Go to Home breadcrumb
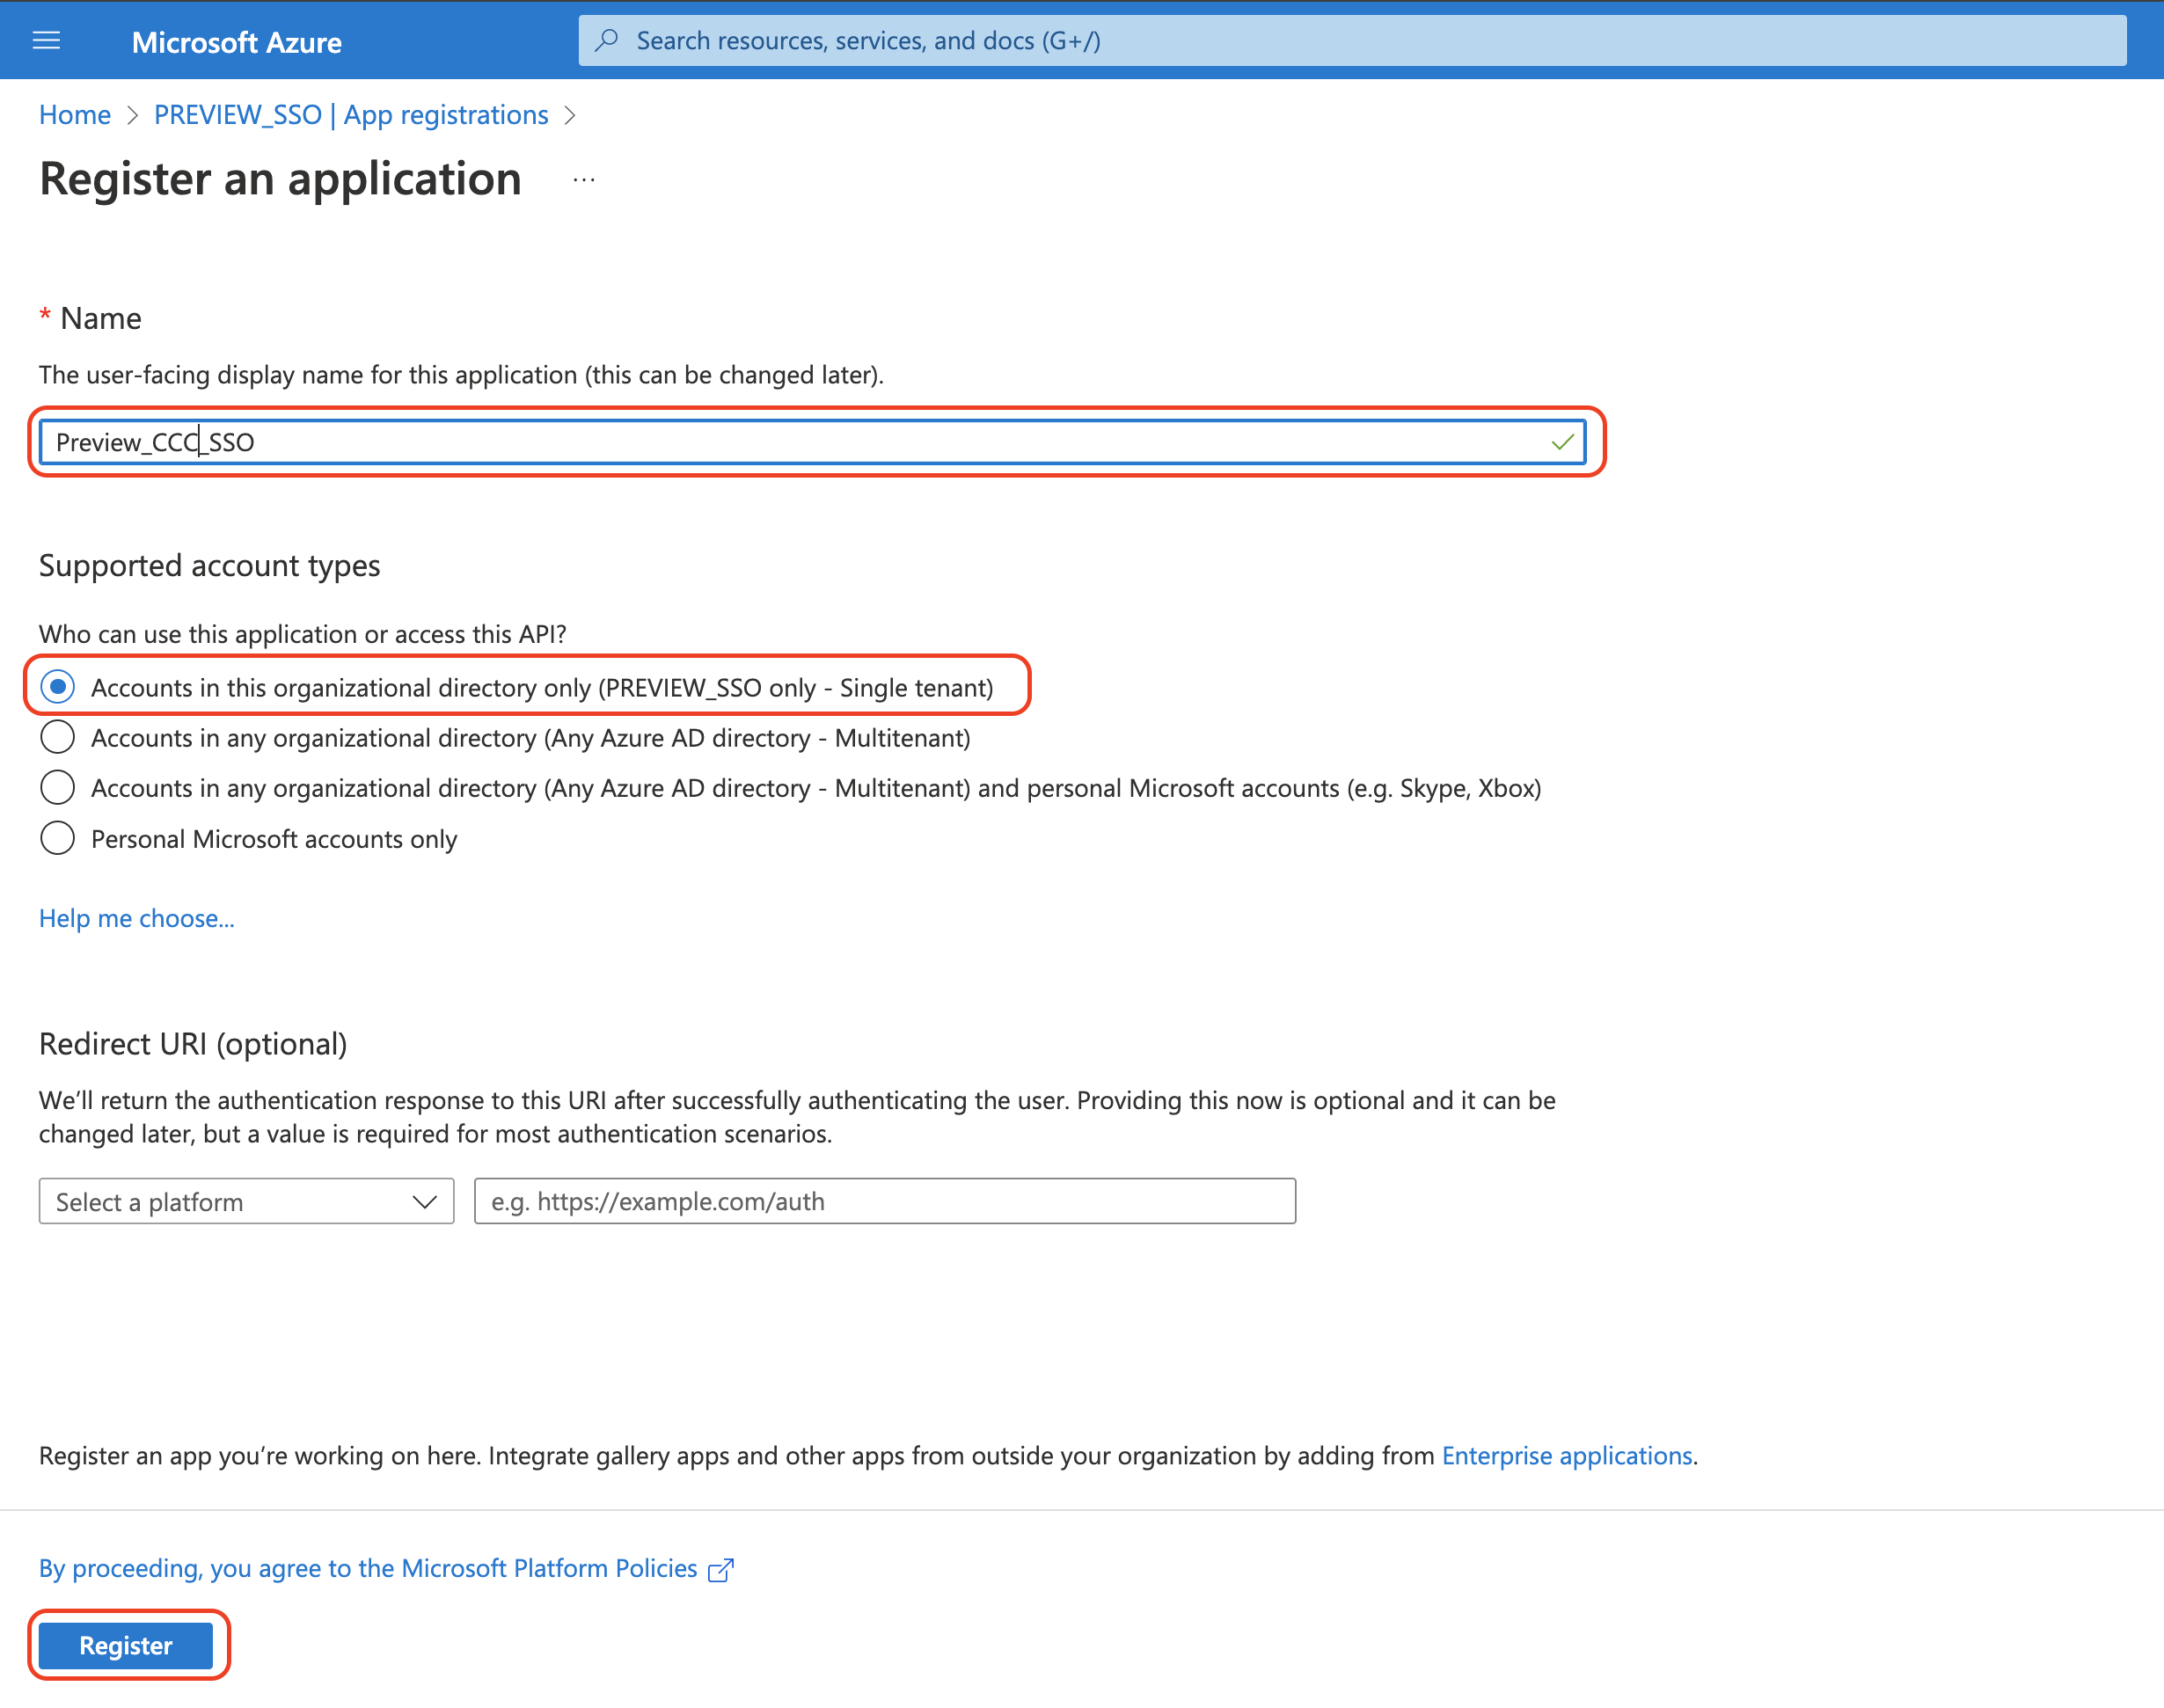2164x1708 pixels. [x=75, y=115]
